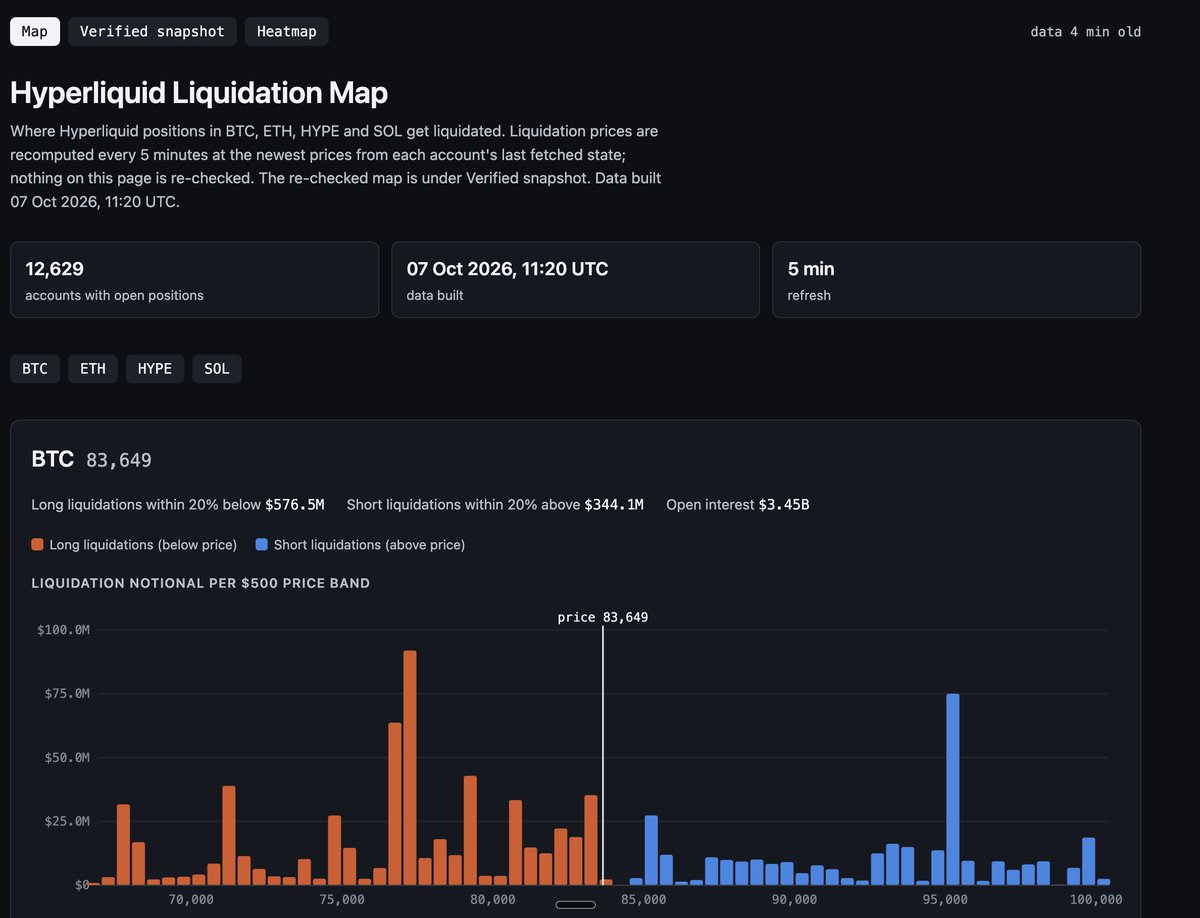Image resolution: width=1200 pixels, height=918 pixels.
Task: Click the $25.0M y-axis label
Action: point(68,822)
